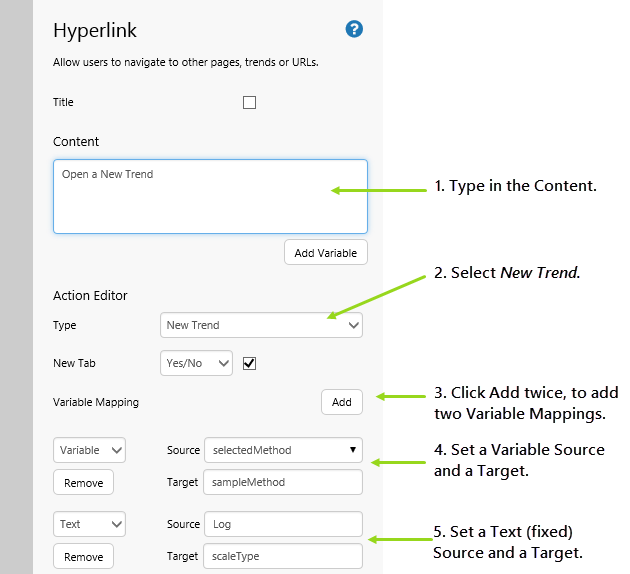Click the Content section label
630x574 pixels.
pos(76,142)
